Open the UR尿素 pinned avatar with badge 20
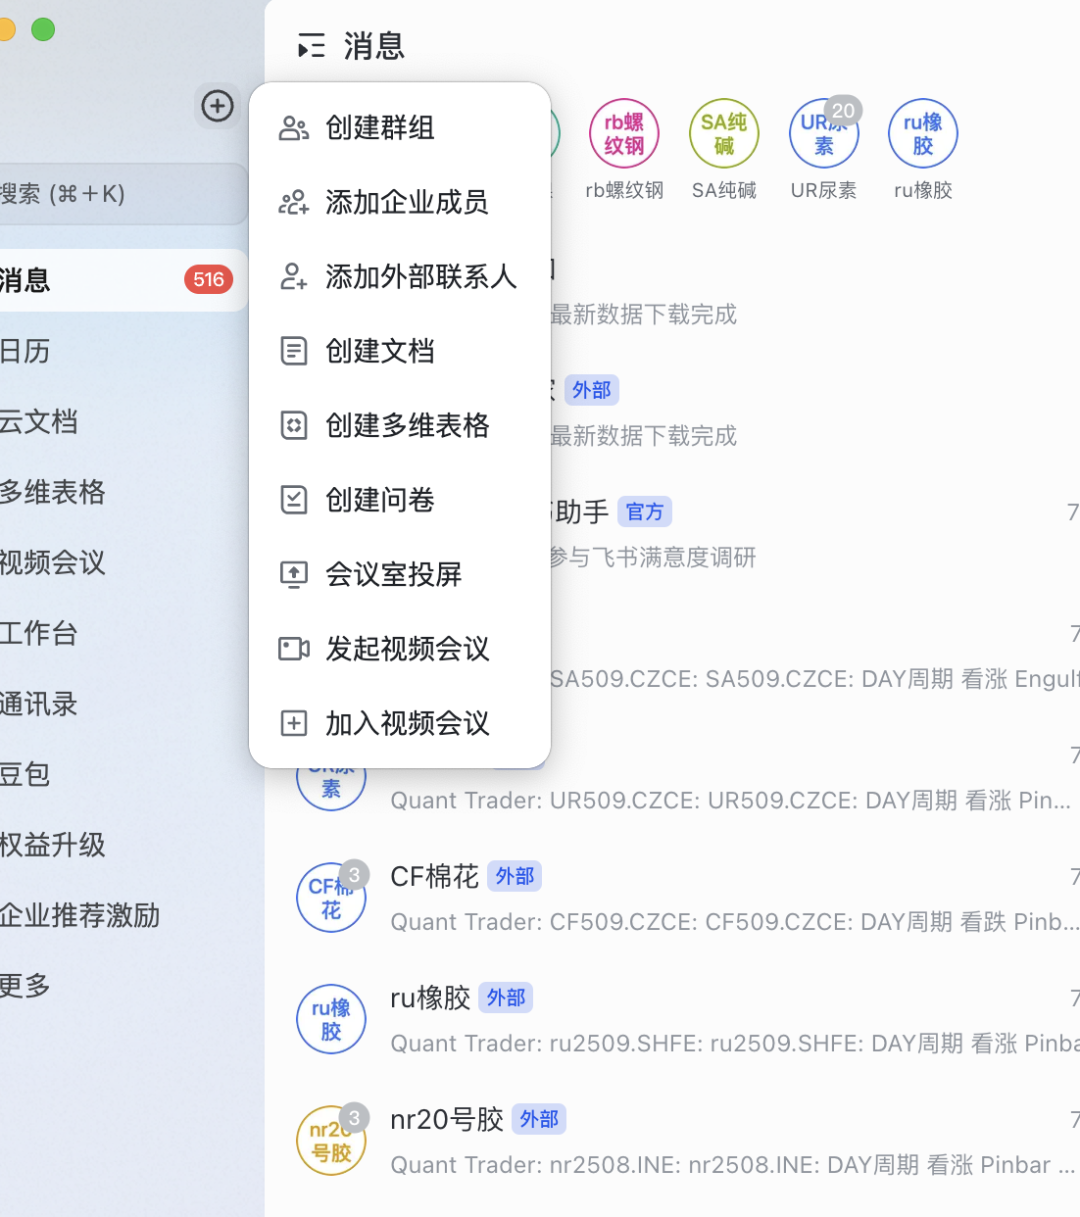The height and width of the screenshot is (1217, 1080). [824, 134]
